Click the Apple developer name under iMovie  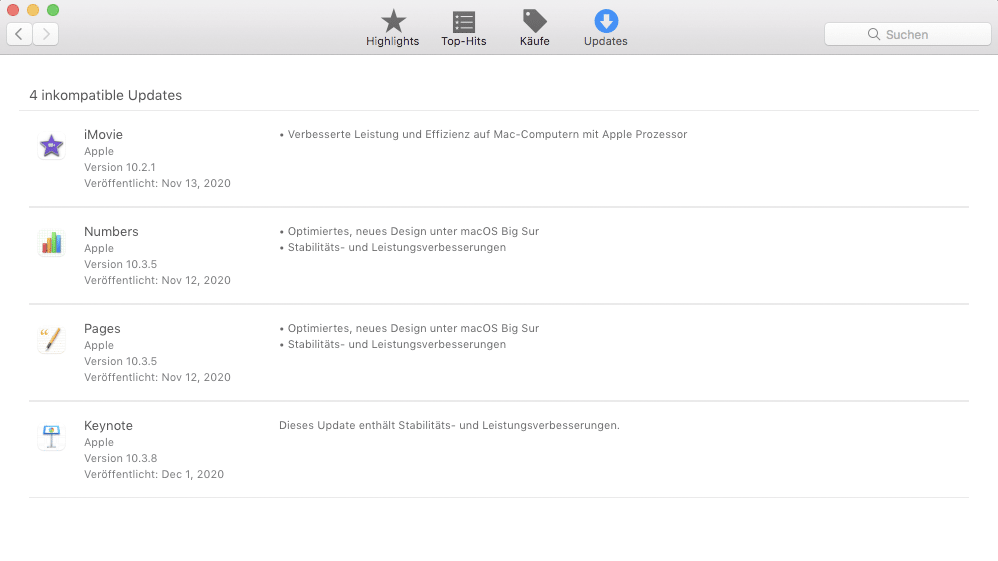pyautogui.click(x=99, y=151)
